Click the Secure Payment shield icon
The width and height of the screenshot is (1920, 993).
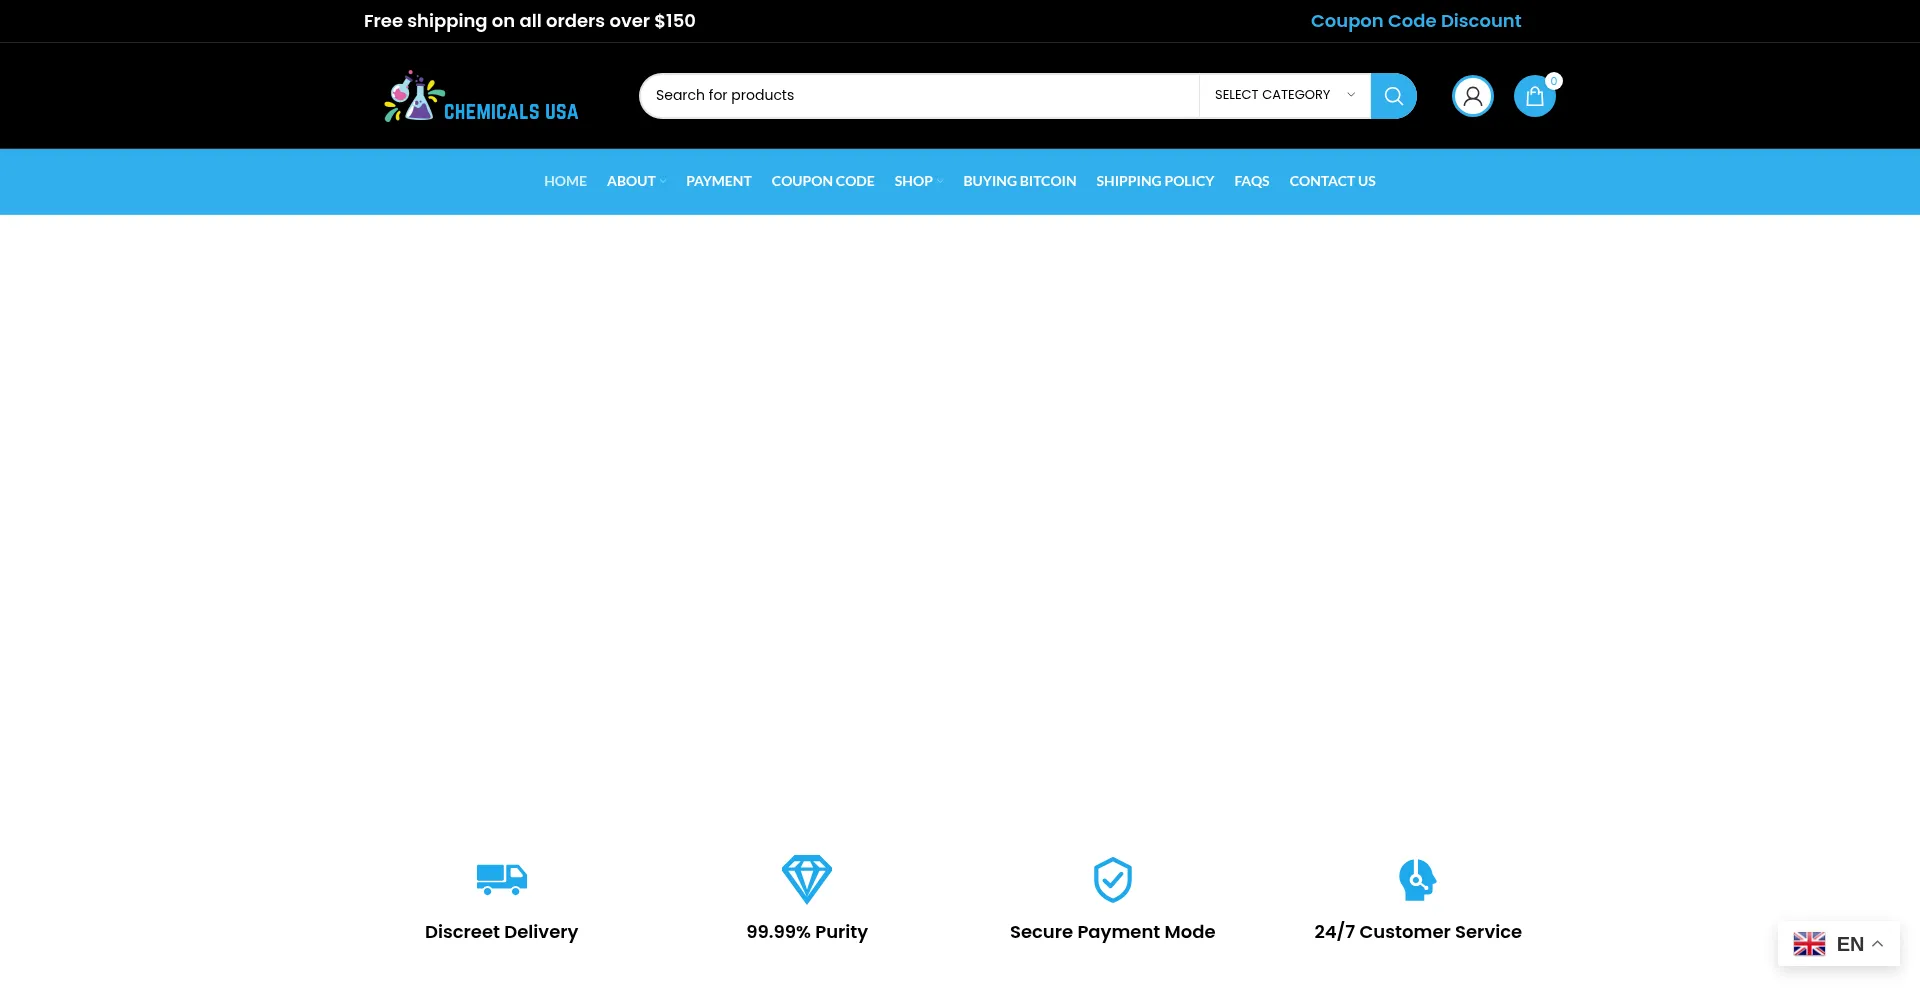coord(1112,879)
